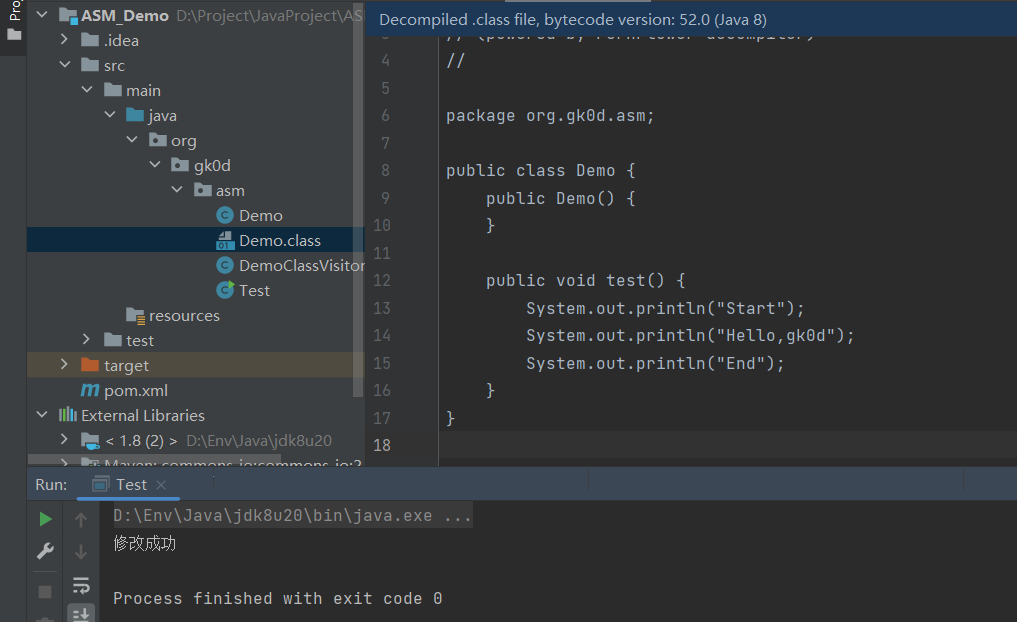Expand the .idea folder
This screenshot has width=1017, height=622.
pyautogui.click(x=64, y=40)
